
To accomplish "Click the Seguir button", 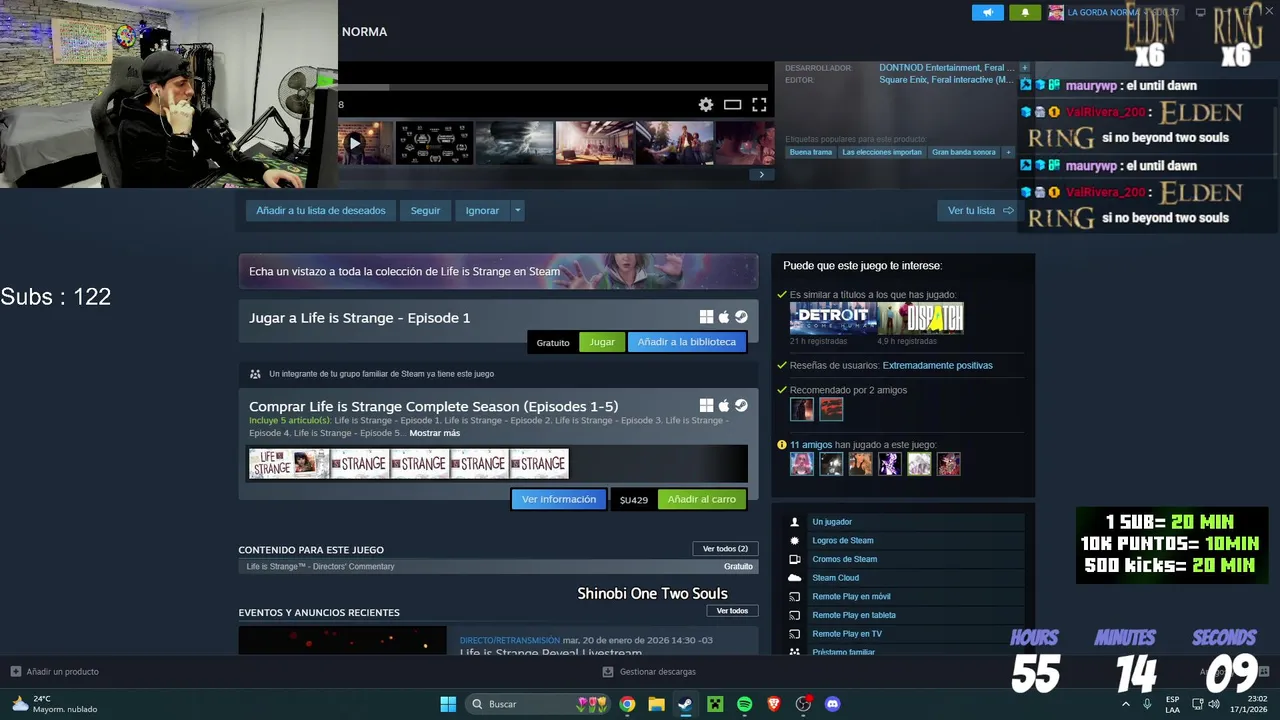I will point(425,211).
